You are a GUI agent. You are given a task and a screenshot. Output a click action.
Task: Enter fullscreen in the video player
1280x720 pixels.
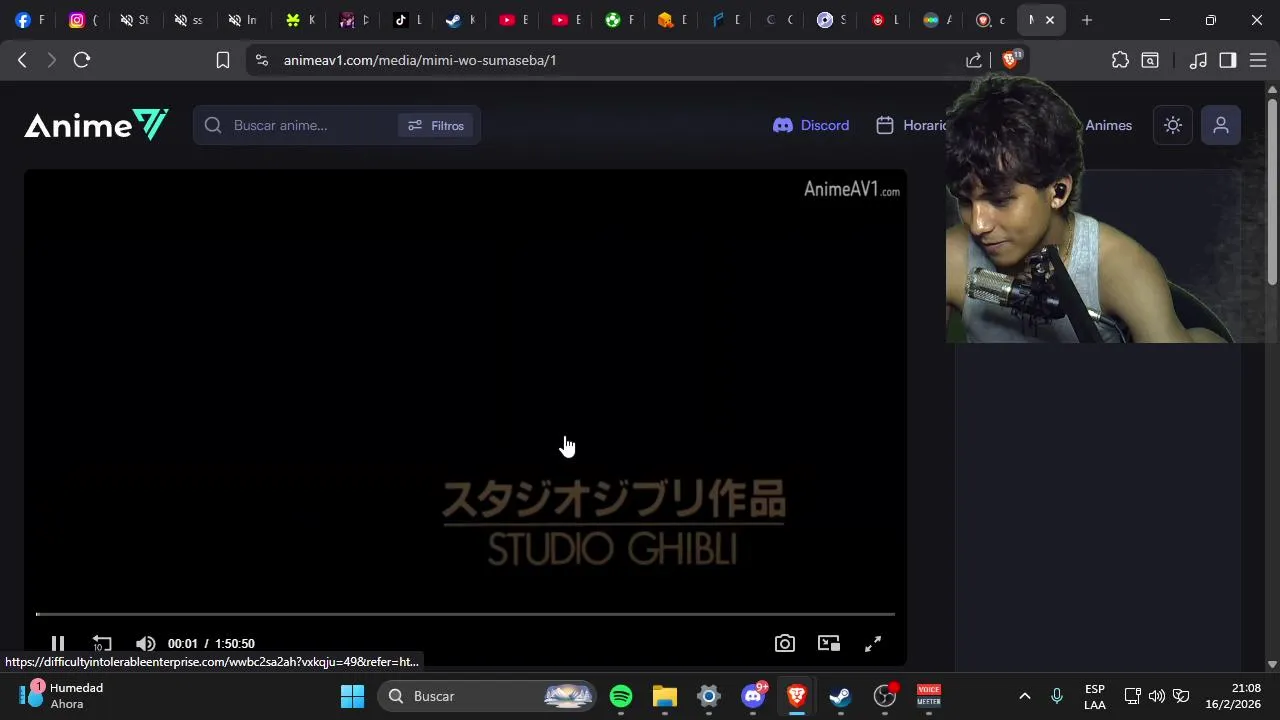[x=873, y=644]
